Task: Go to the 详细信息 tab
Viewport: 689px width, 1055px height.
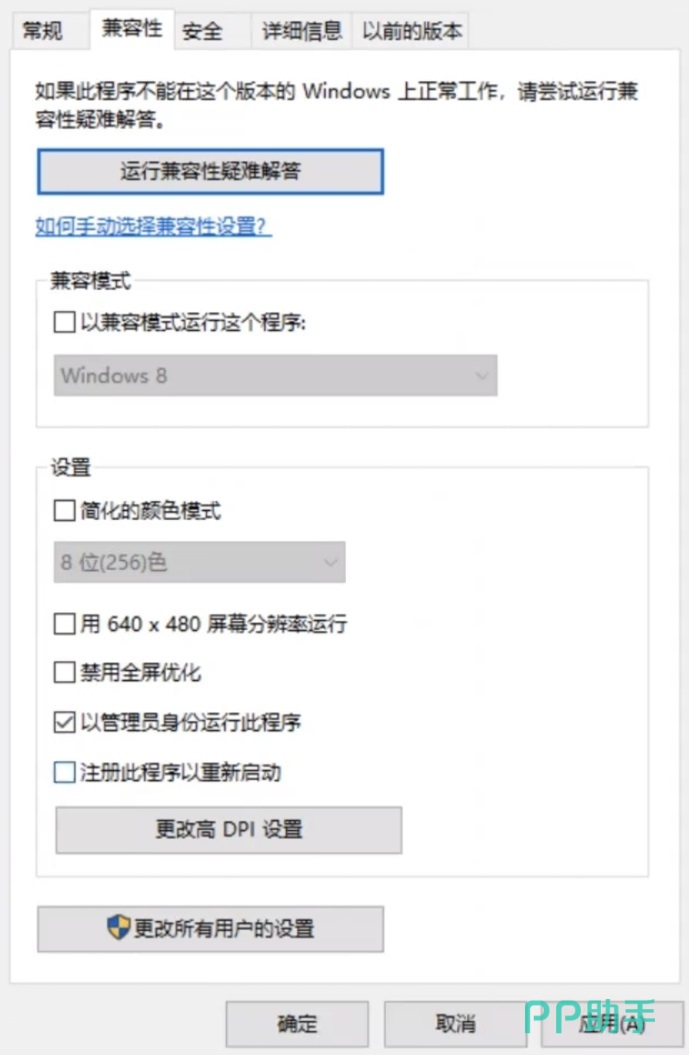Action: click(x=302, y=31)
